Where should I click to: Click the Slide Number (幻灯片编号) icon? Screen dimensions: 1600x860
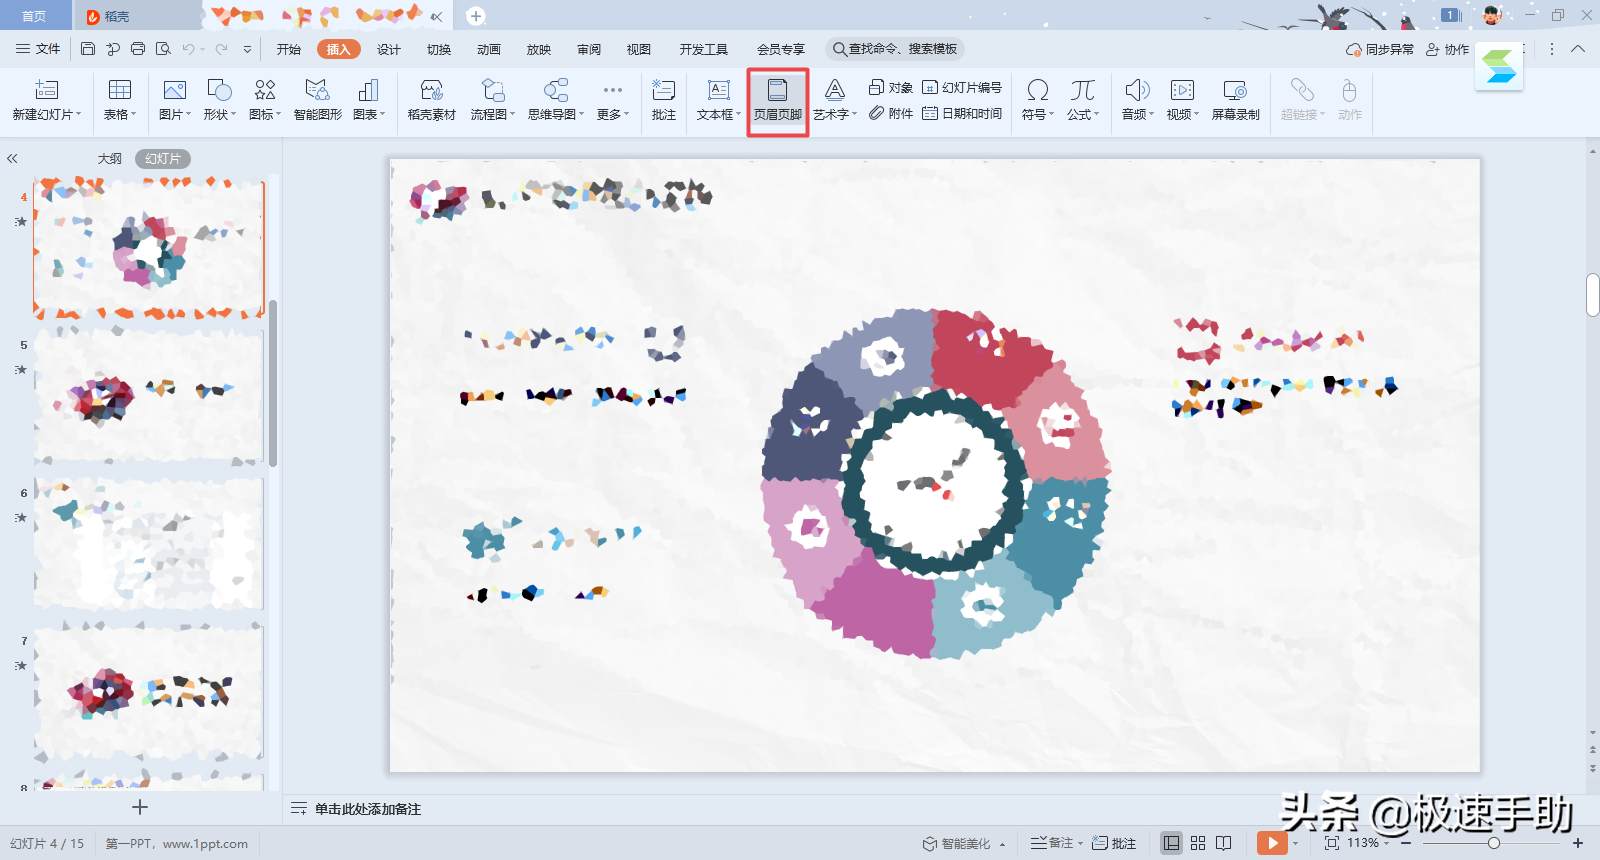[x=962, y=88]
